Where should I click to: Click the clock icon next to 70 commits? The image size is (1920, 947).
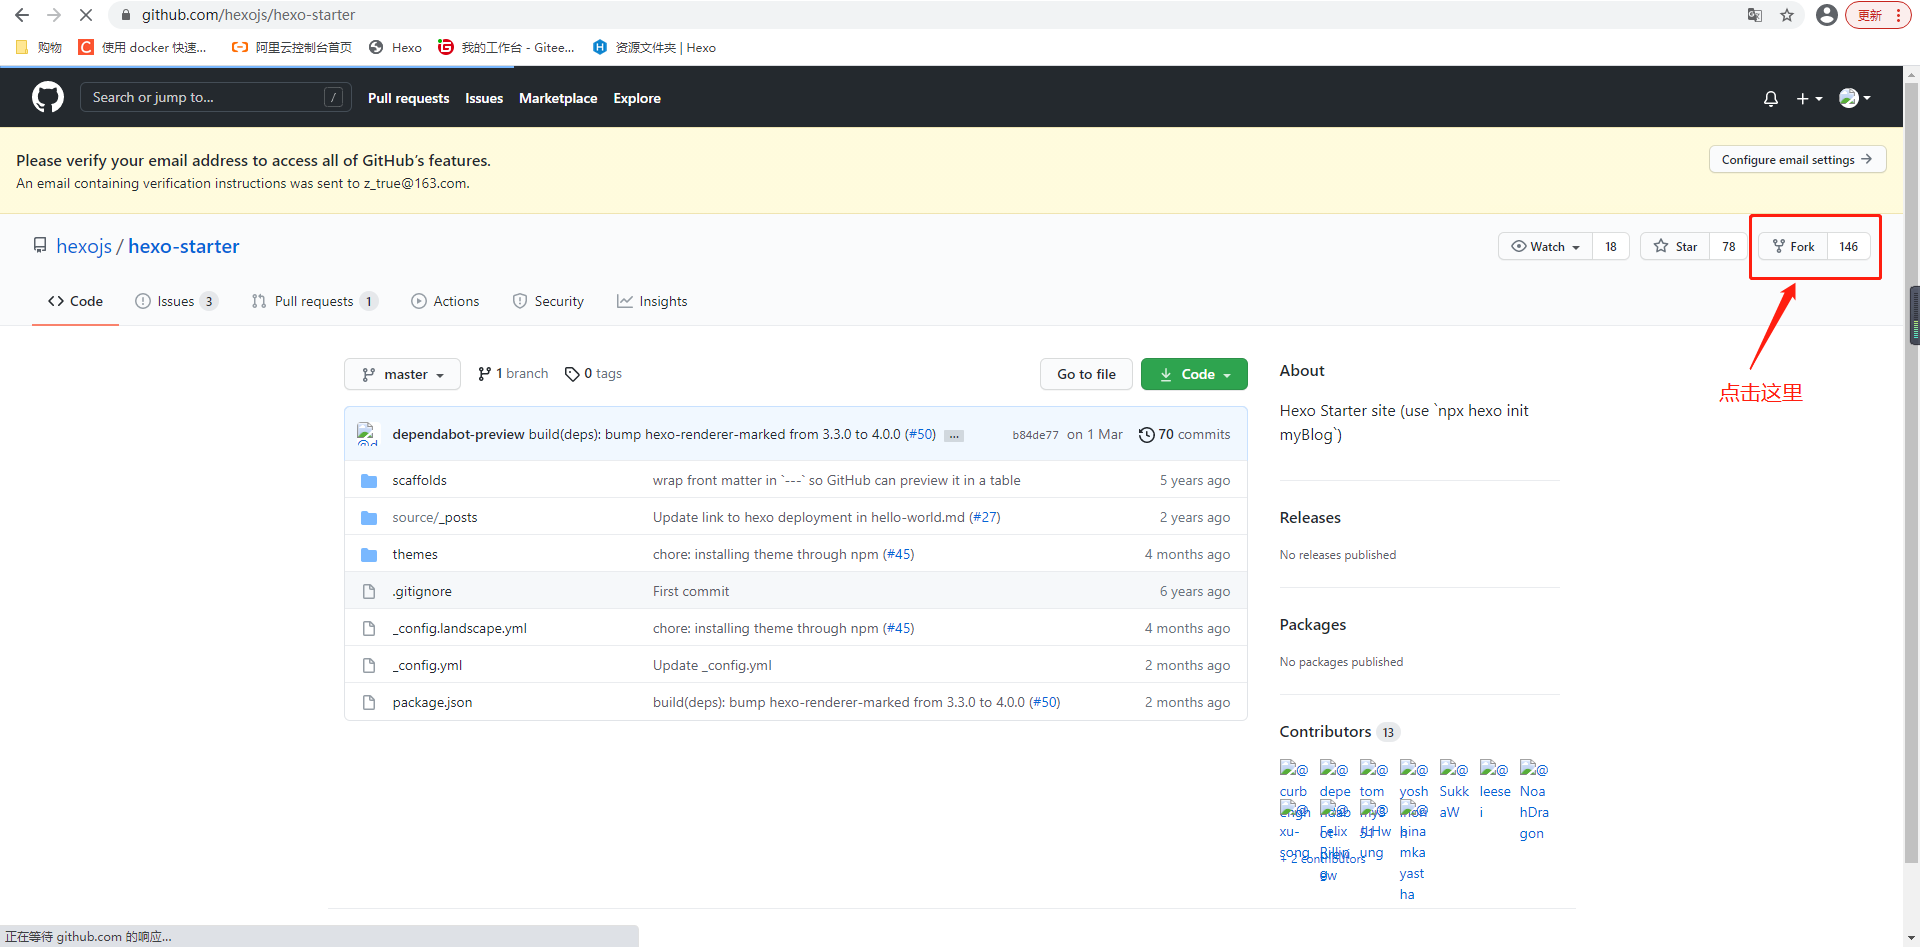(x=1147, y=434)
